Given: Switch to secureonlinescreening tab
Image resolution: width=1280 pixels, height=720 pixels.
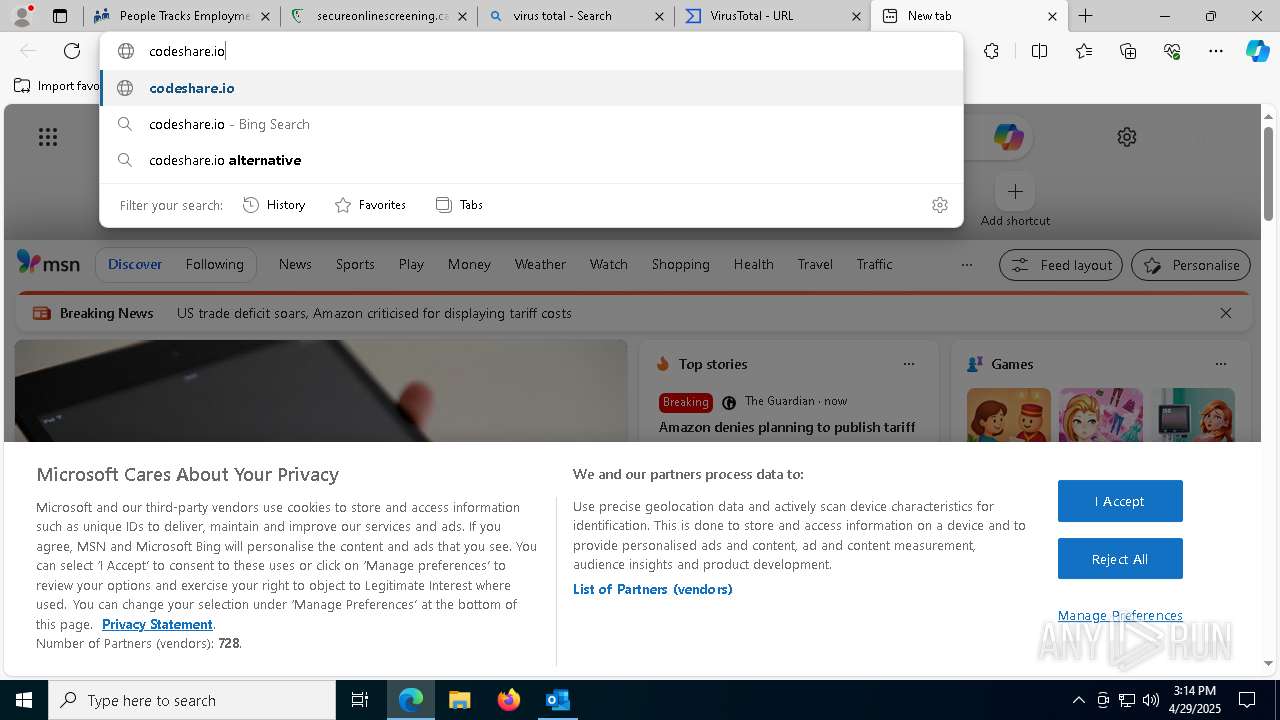Looking at the screenshot, I should pos(378,16).
